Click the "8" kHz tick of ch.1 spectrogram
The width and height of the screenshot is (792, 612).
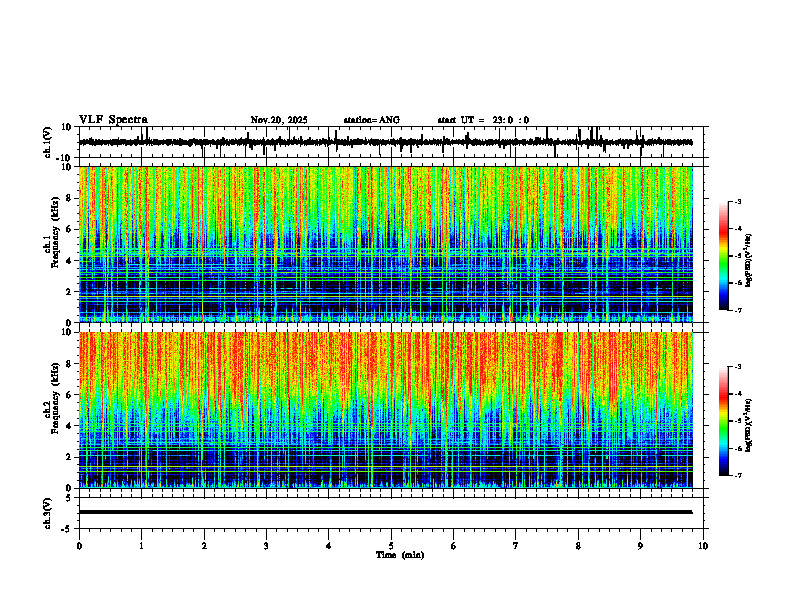point(71,198)
